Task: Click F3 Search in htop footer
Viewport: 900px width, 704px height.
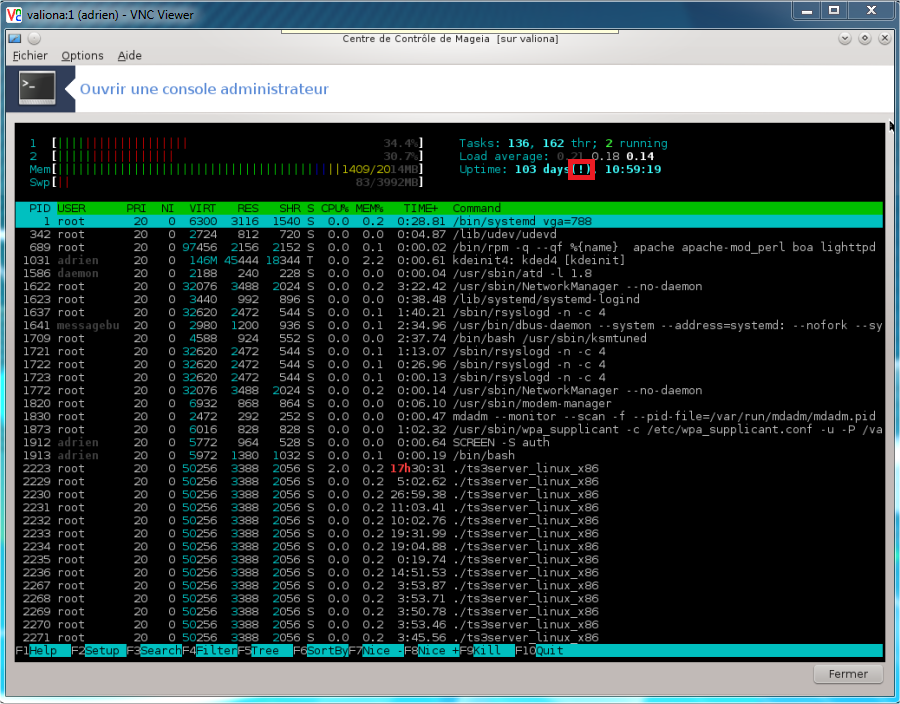Action: click(x=154, y=651)
